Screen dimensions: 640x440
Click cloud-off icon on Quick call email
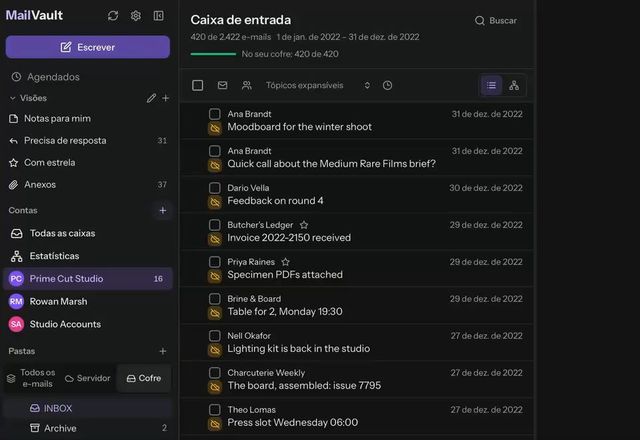click(x=215, y=165)
